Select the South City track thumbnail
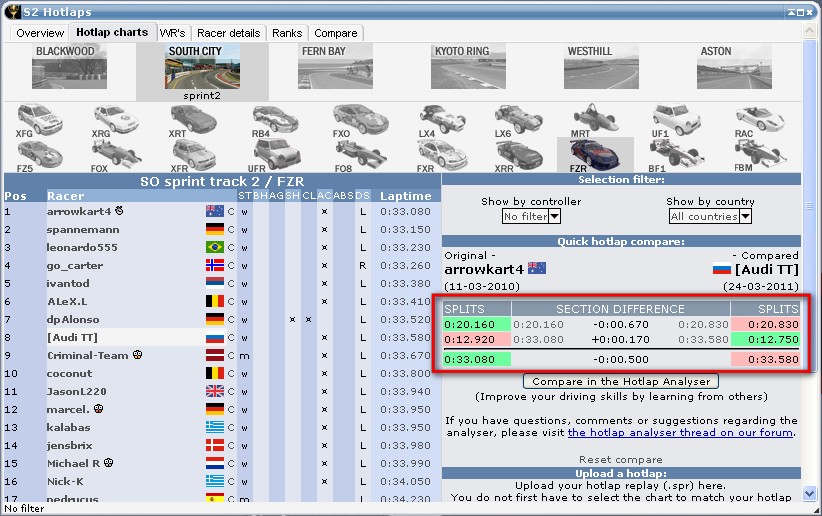The width and height of the screenshot is (822, 516). coord(202,67)
